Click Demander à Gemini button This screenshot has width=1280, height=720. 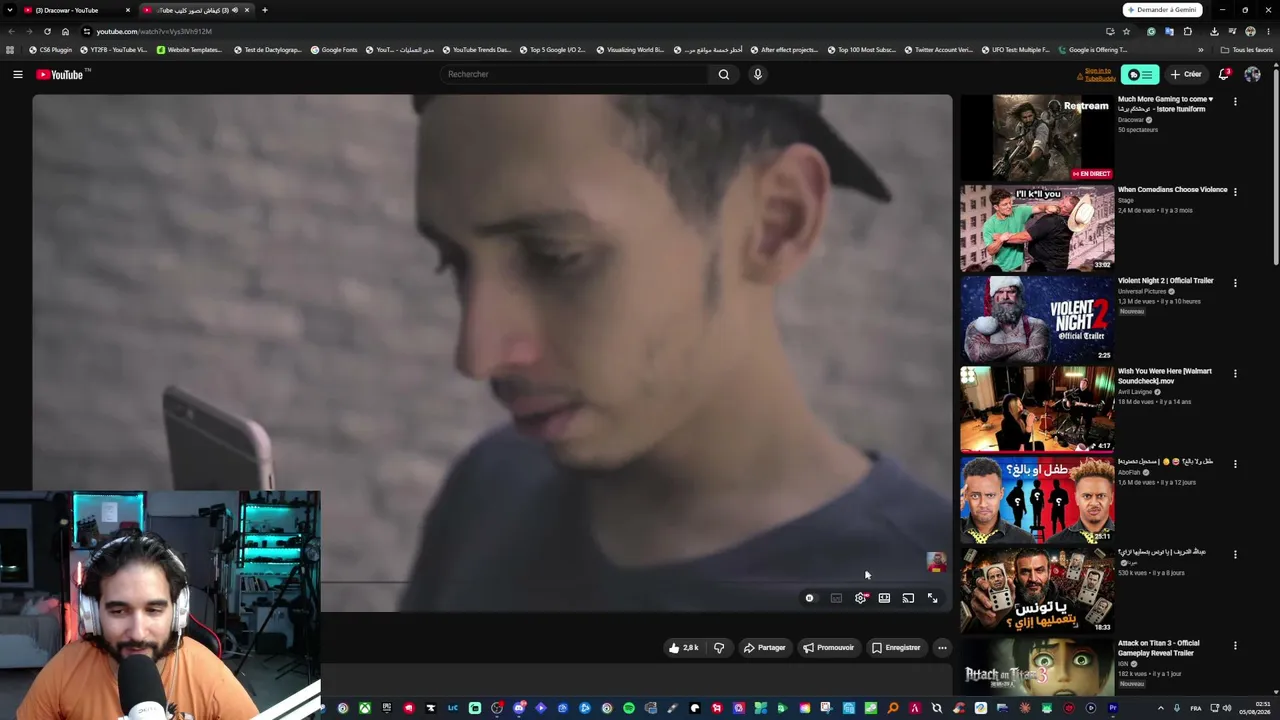pos(1162,10)
